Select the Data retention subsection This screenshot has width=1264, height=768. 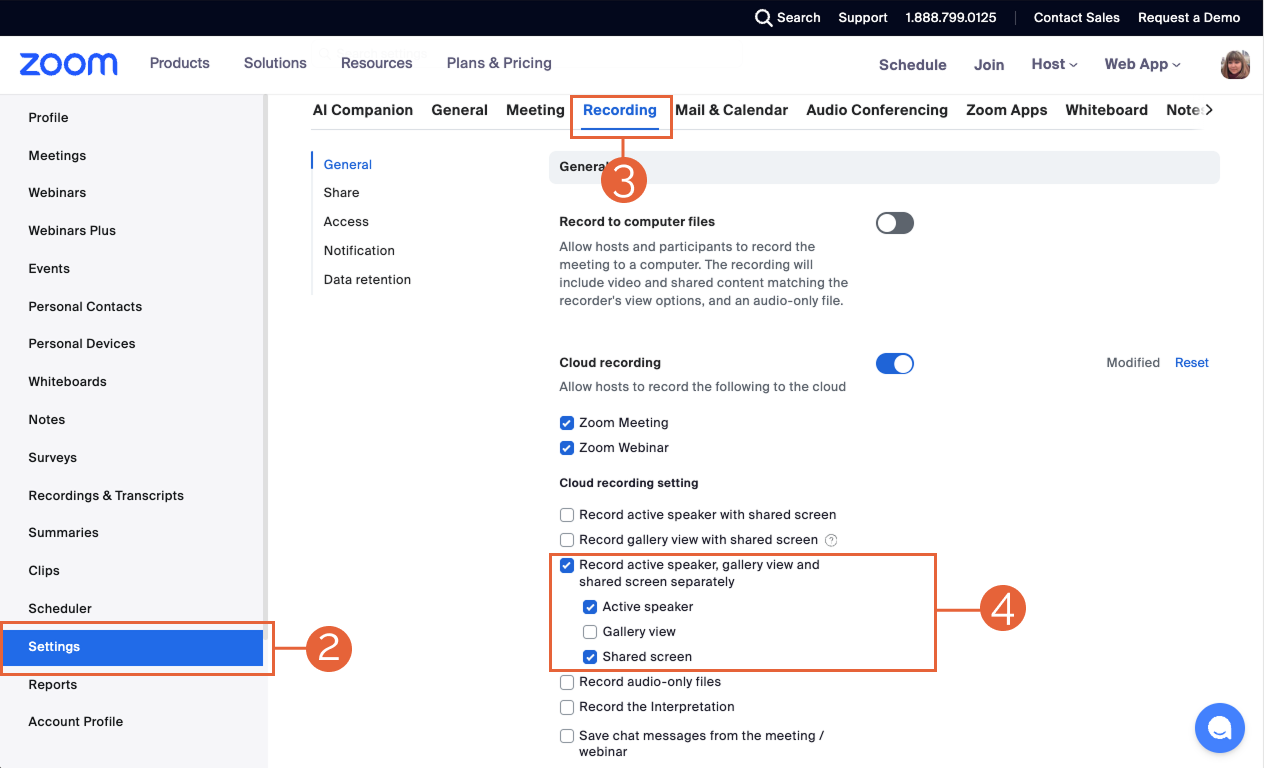(367, 279)
